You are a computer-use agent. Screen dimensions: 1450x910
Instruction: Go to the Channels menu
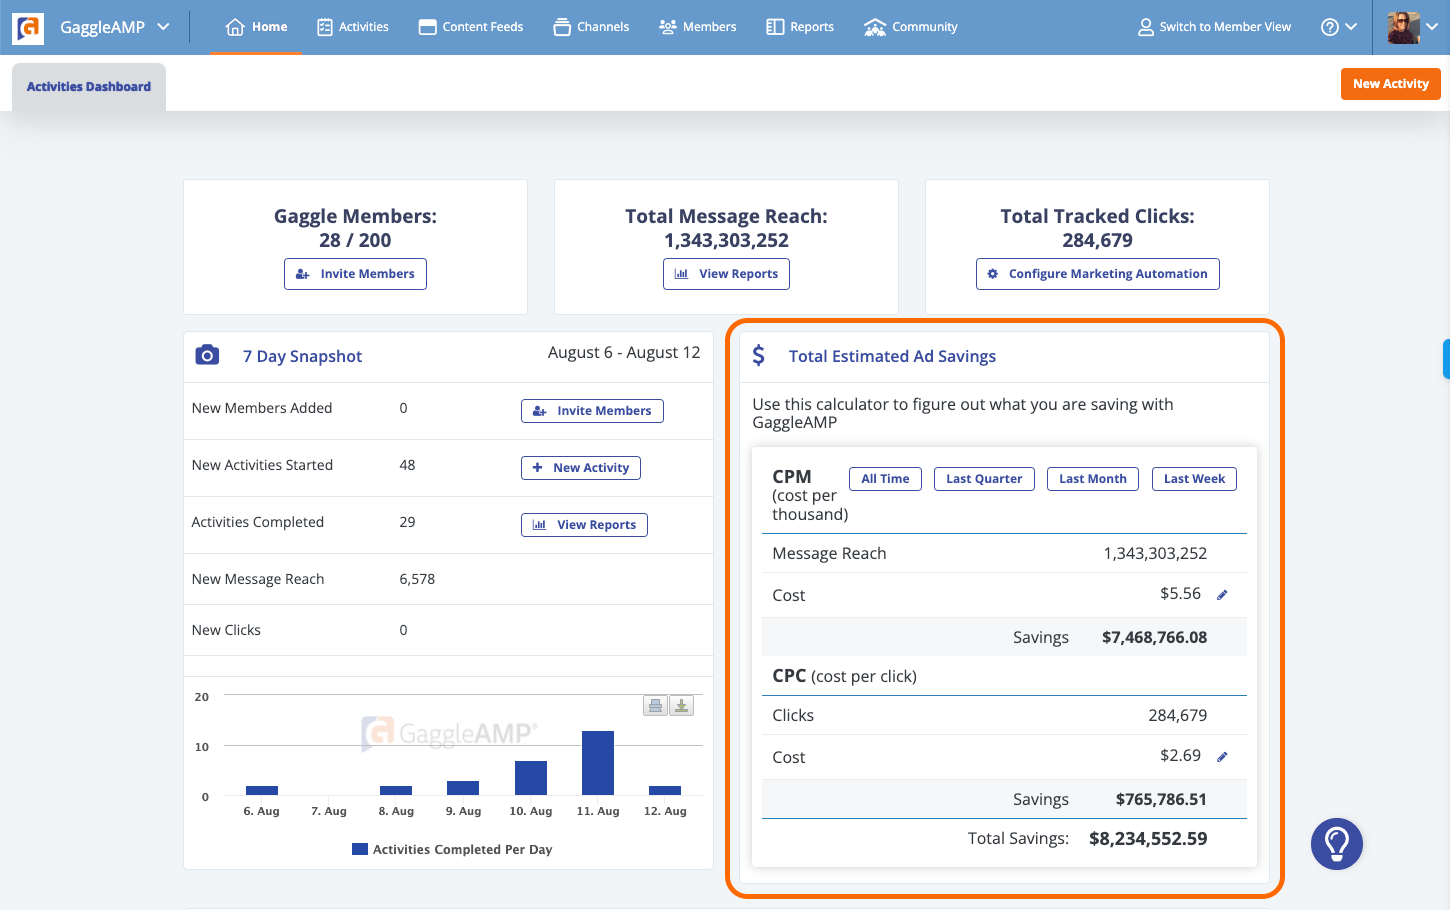[591, 27]
